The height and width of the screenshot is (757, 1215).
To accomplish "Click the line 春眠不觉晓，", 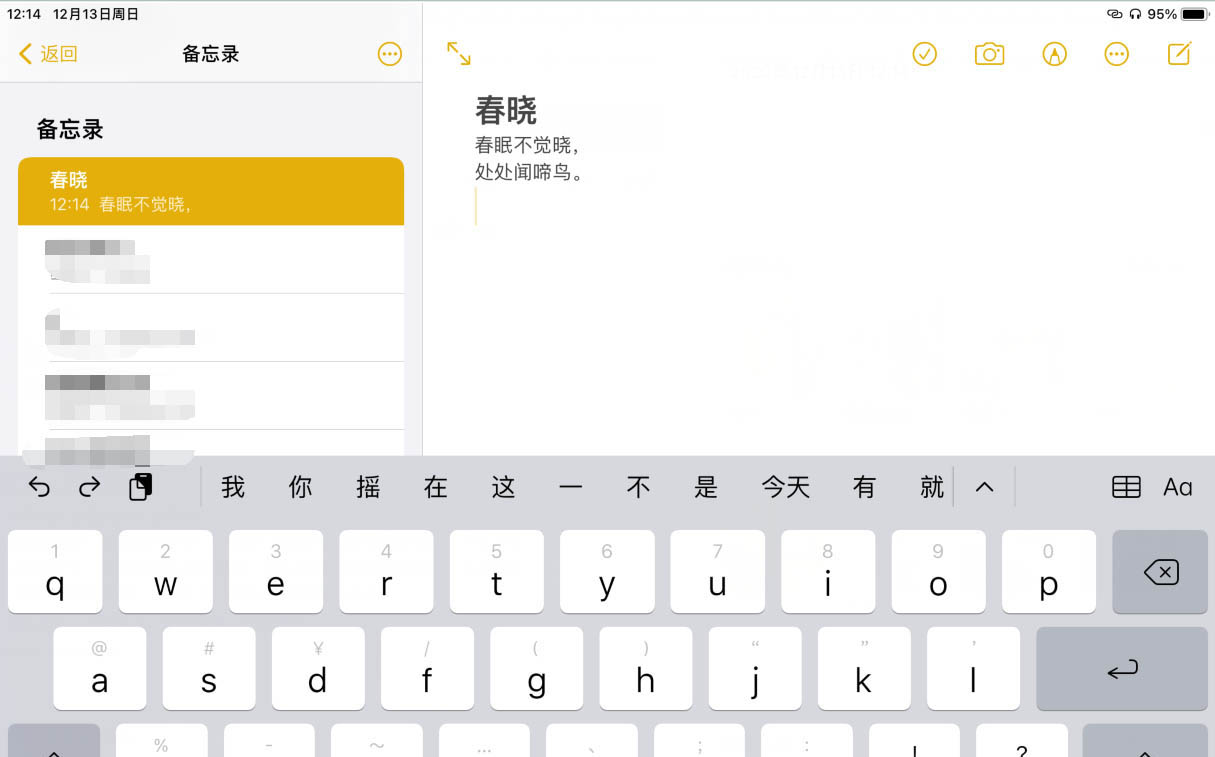I will tap(527, 145).
